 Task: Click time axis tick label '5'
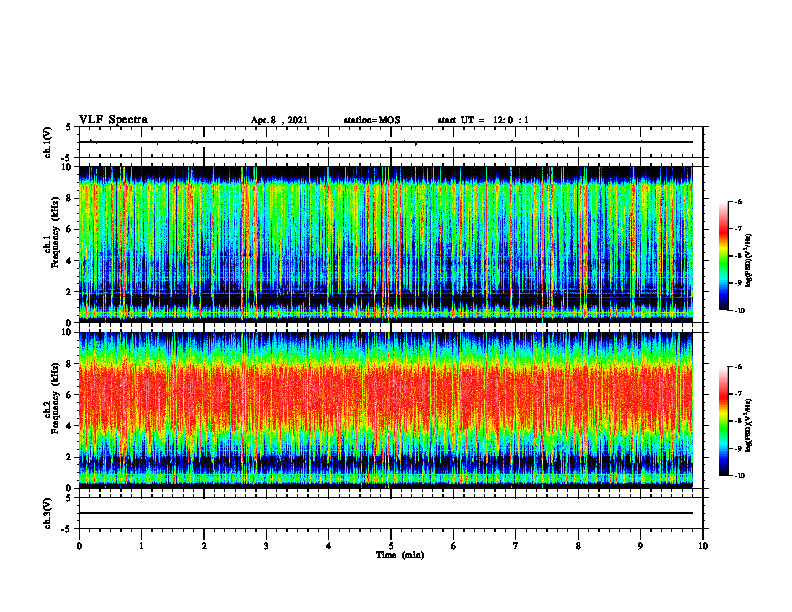[x=391, y=546]
